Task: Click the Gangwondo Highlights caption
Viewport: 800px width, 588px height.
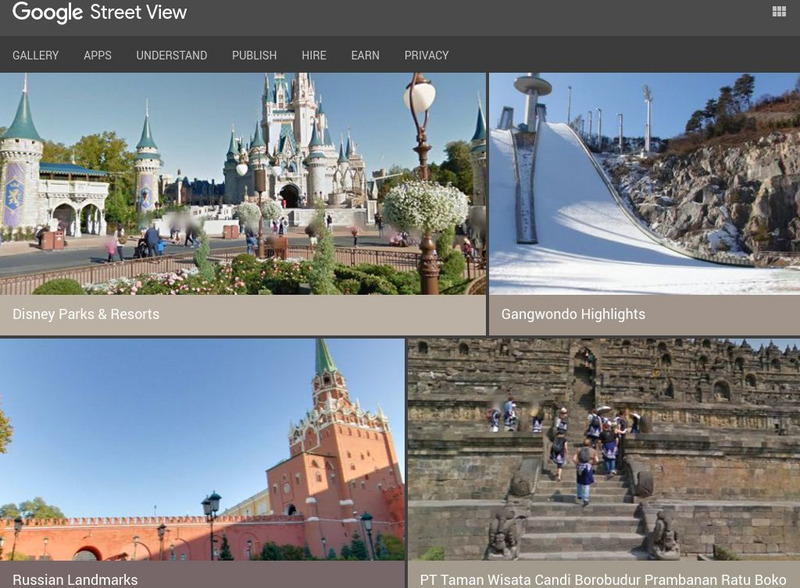Action: tap(573, 314)
